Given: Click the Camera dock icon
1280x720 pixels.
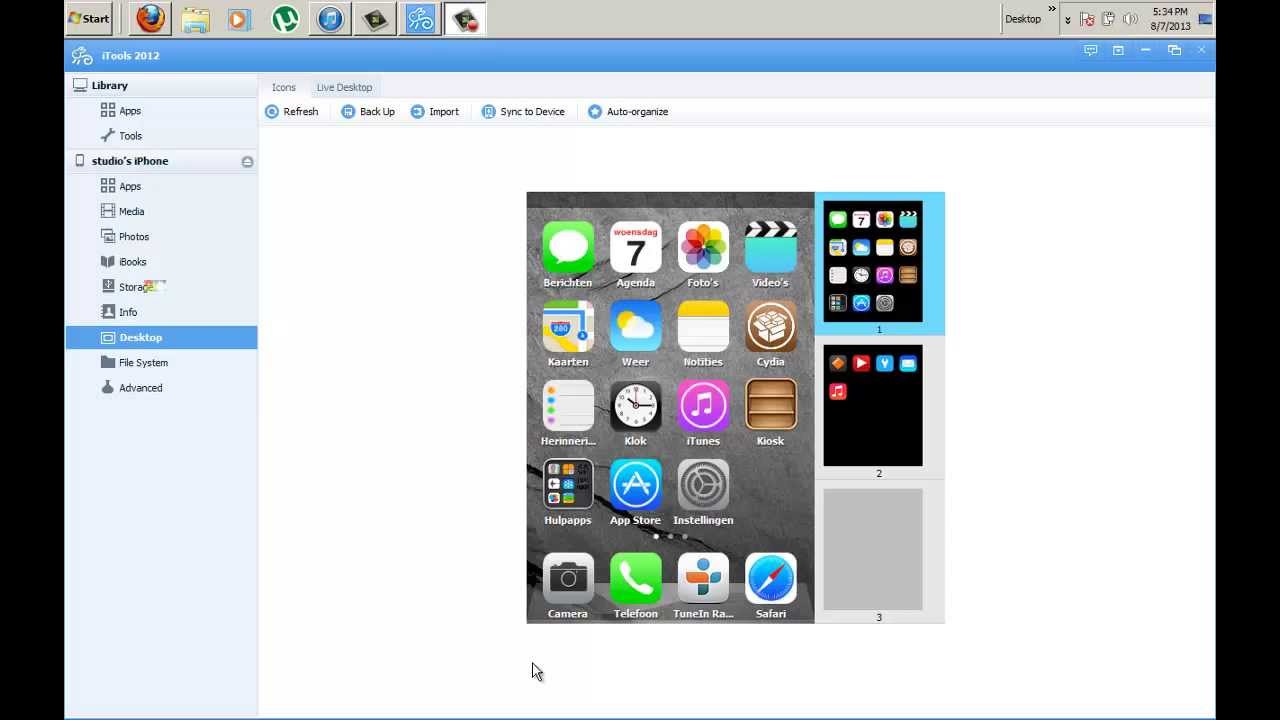Looking at the screenshot, I should tap(568, 578).
